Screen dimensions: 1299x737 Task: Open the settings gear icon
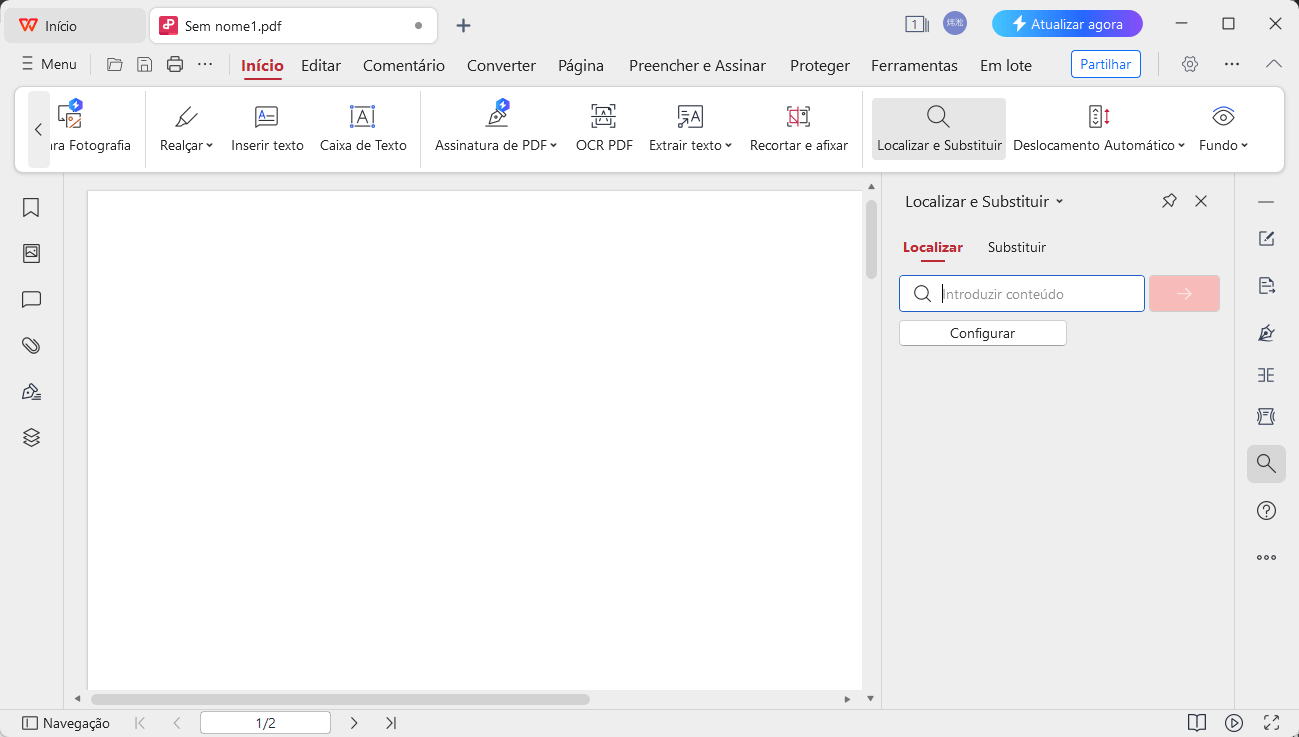coord(1189,64)
